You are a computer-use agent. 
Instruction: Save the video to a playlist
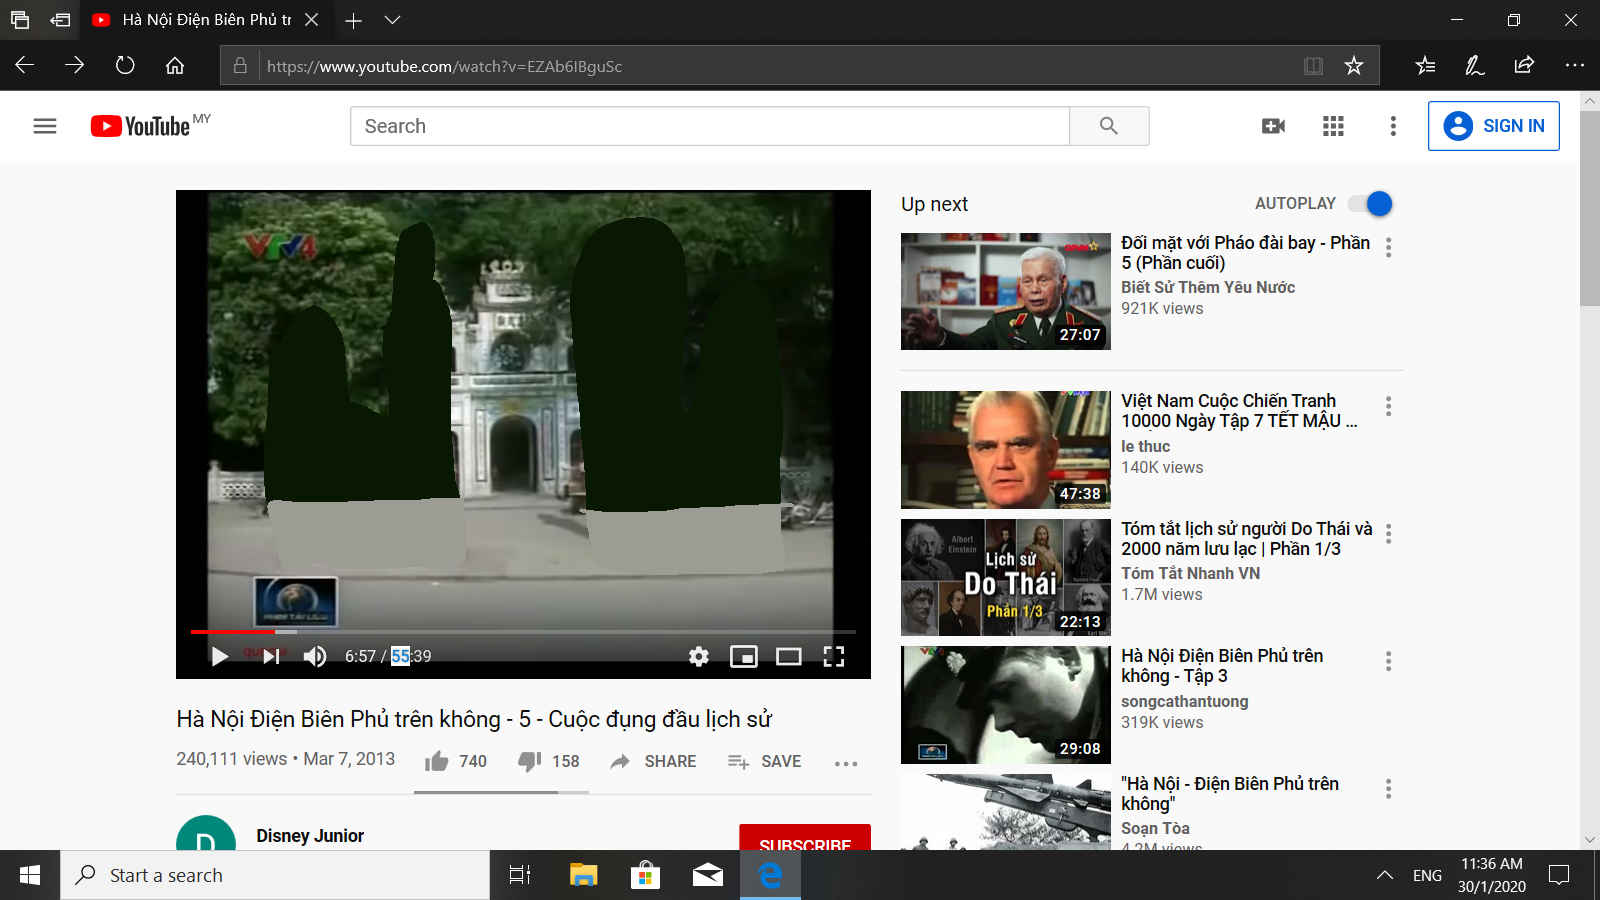pyautogui.click(x=765, y=762)
